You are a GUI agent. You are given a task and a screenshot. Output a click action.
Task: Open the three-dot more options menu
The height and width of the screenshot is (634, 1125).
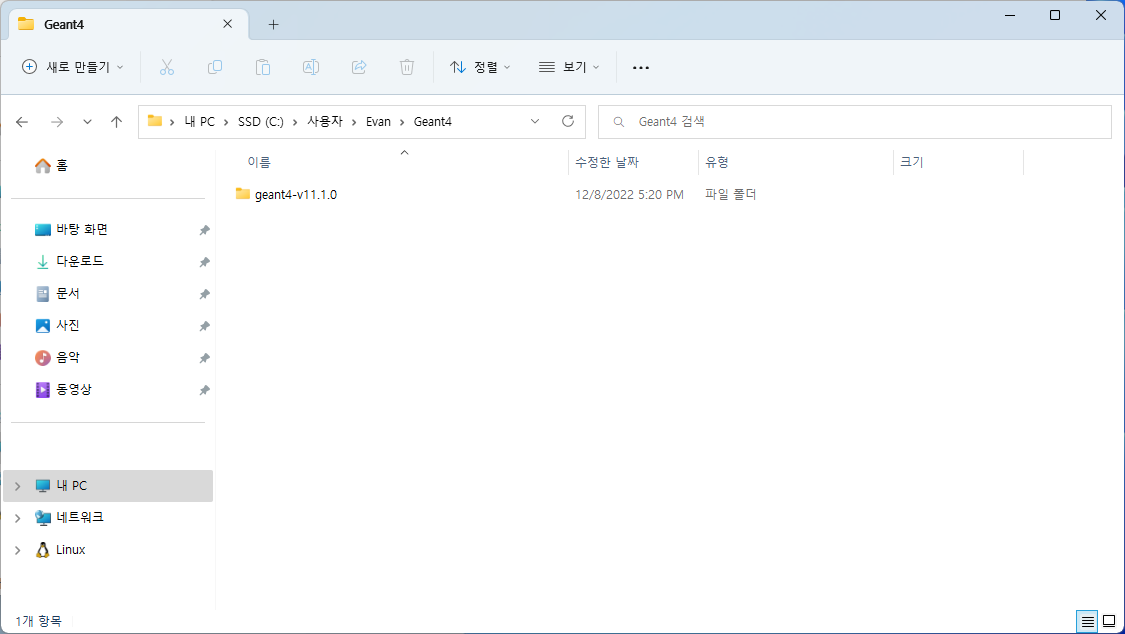(x=641, y=67)
